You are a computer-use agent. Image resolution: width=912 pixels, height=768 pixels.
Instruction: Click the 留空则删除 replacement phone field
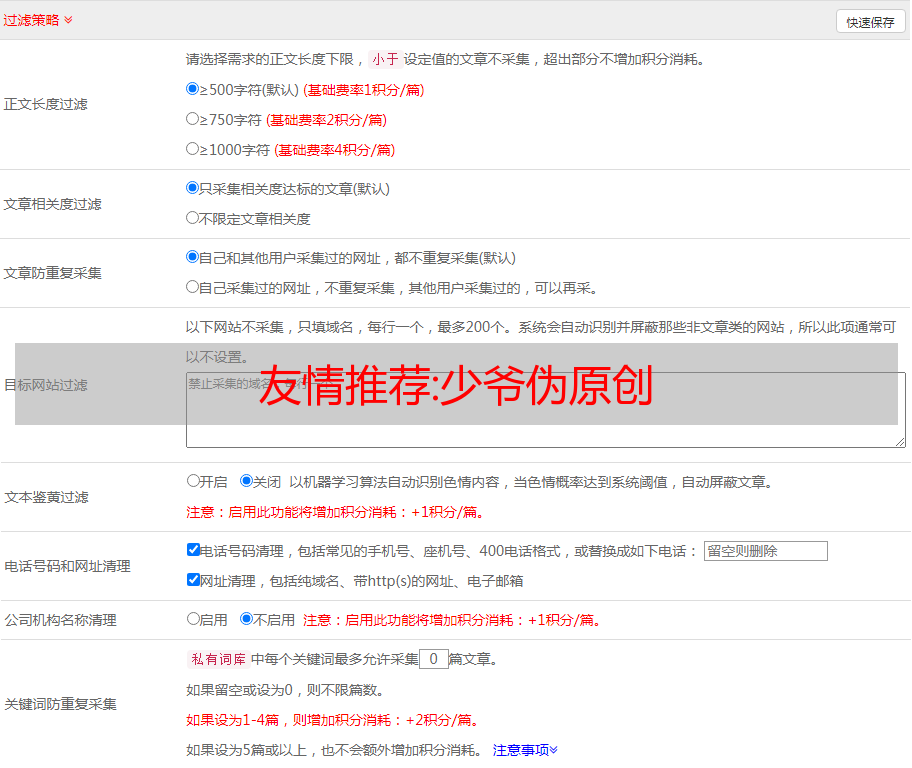coord(765,551)
